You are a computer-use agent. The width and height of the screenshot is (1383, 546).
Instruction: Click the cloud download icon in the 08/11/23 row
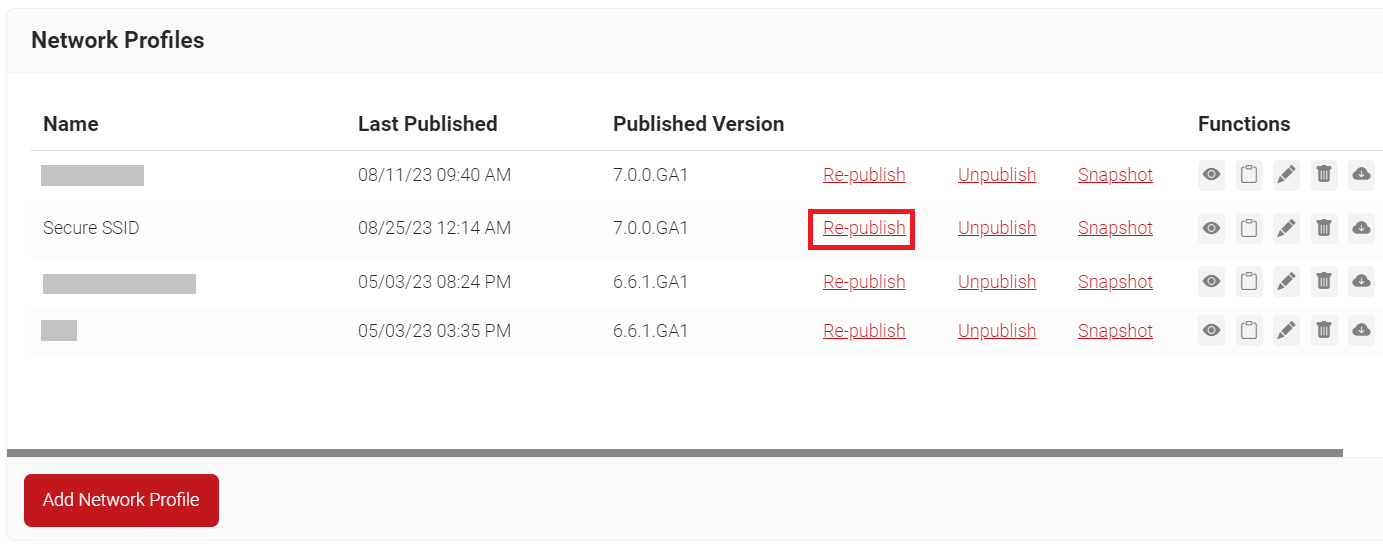(x=1361, y=175)
